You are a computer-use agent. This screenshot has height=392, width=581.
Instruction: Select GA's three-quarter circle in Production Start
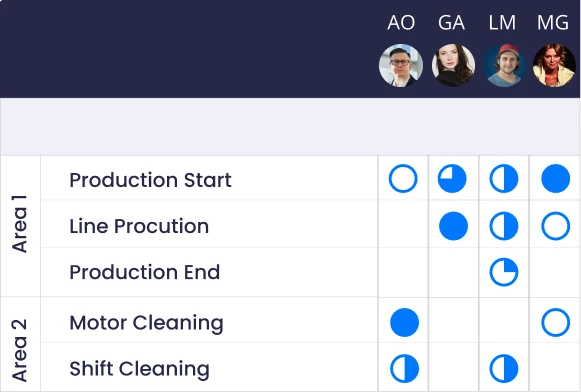pyautogui.click(x=452, y=179)
